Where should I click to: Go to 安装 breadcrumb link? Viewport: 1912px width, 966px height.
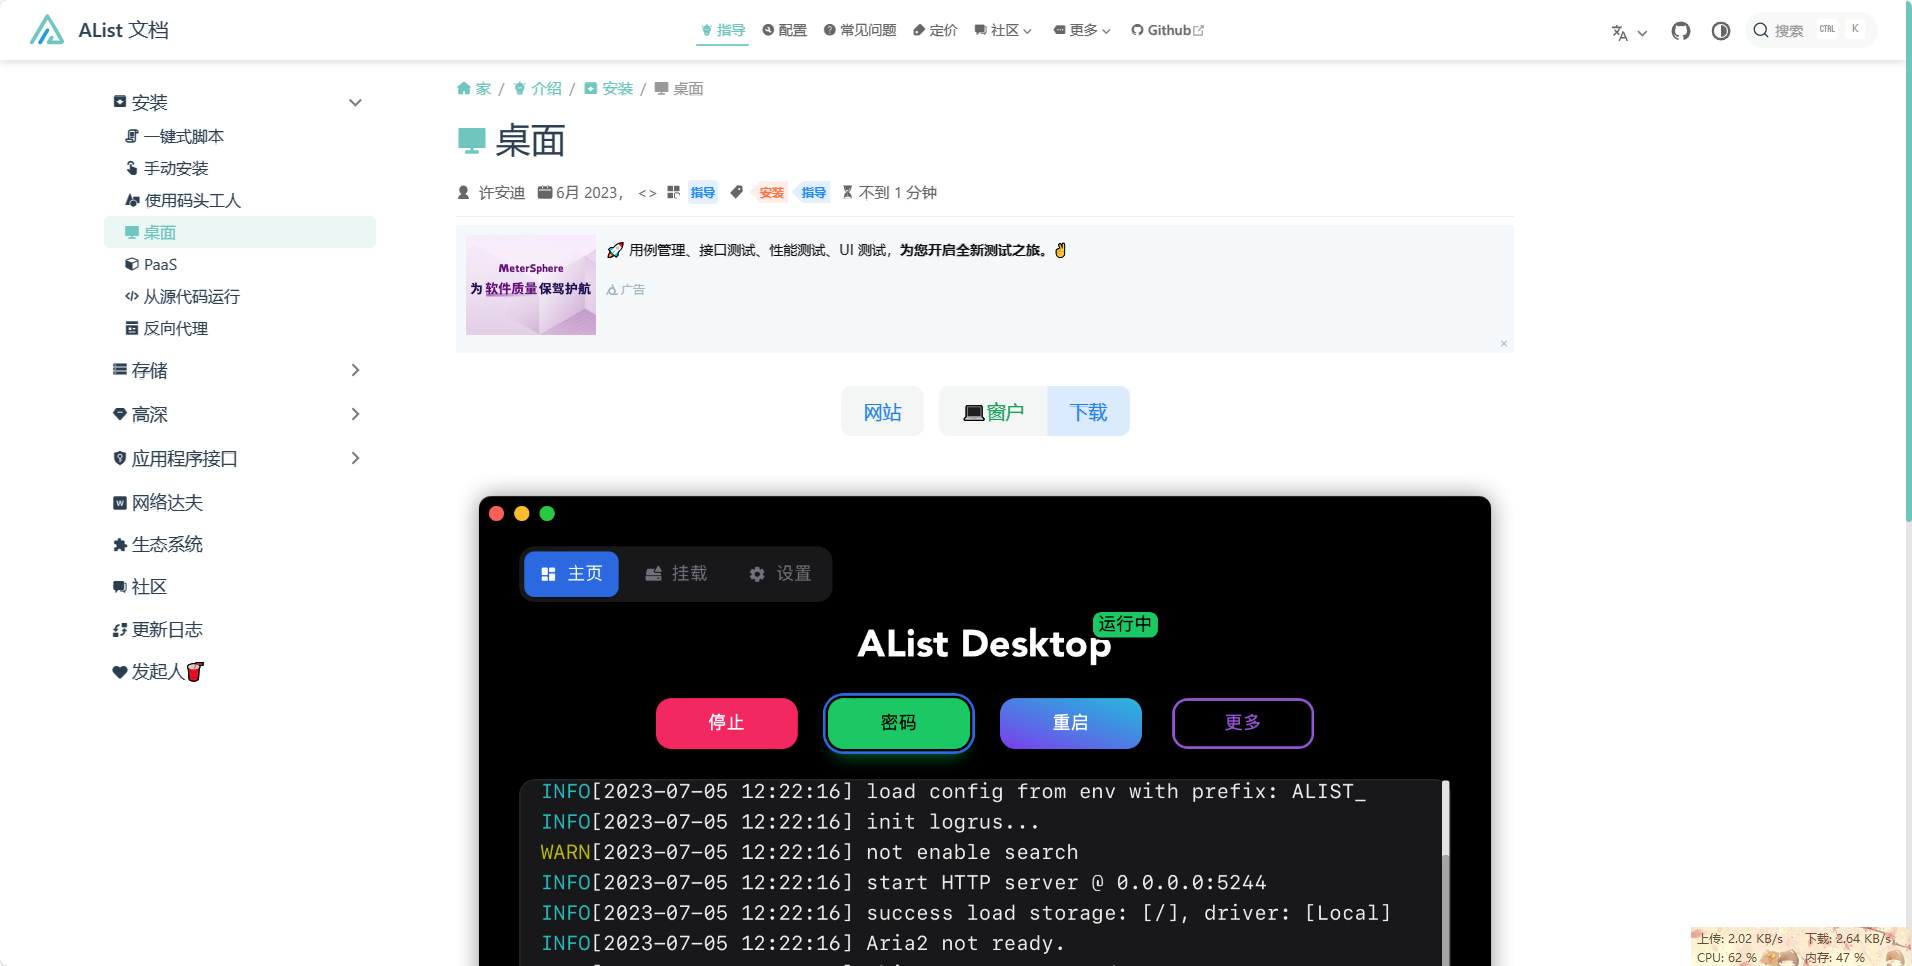[608, 88]
